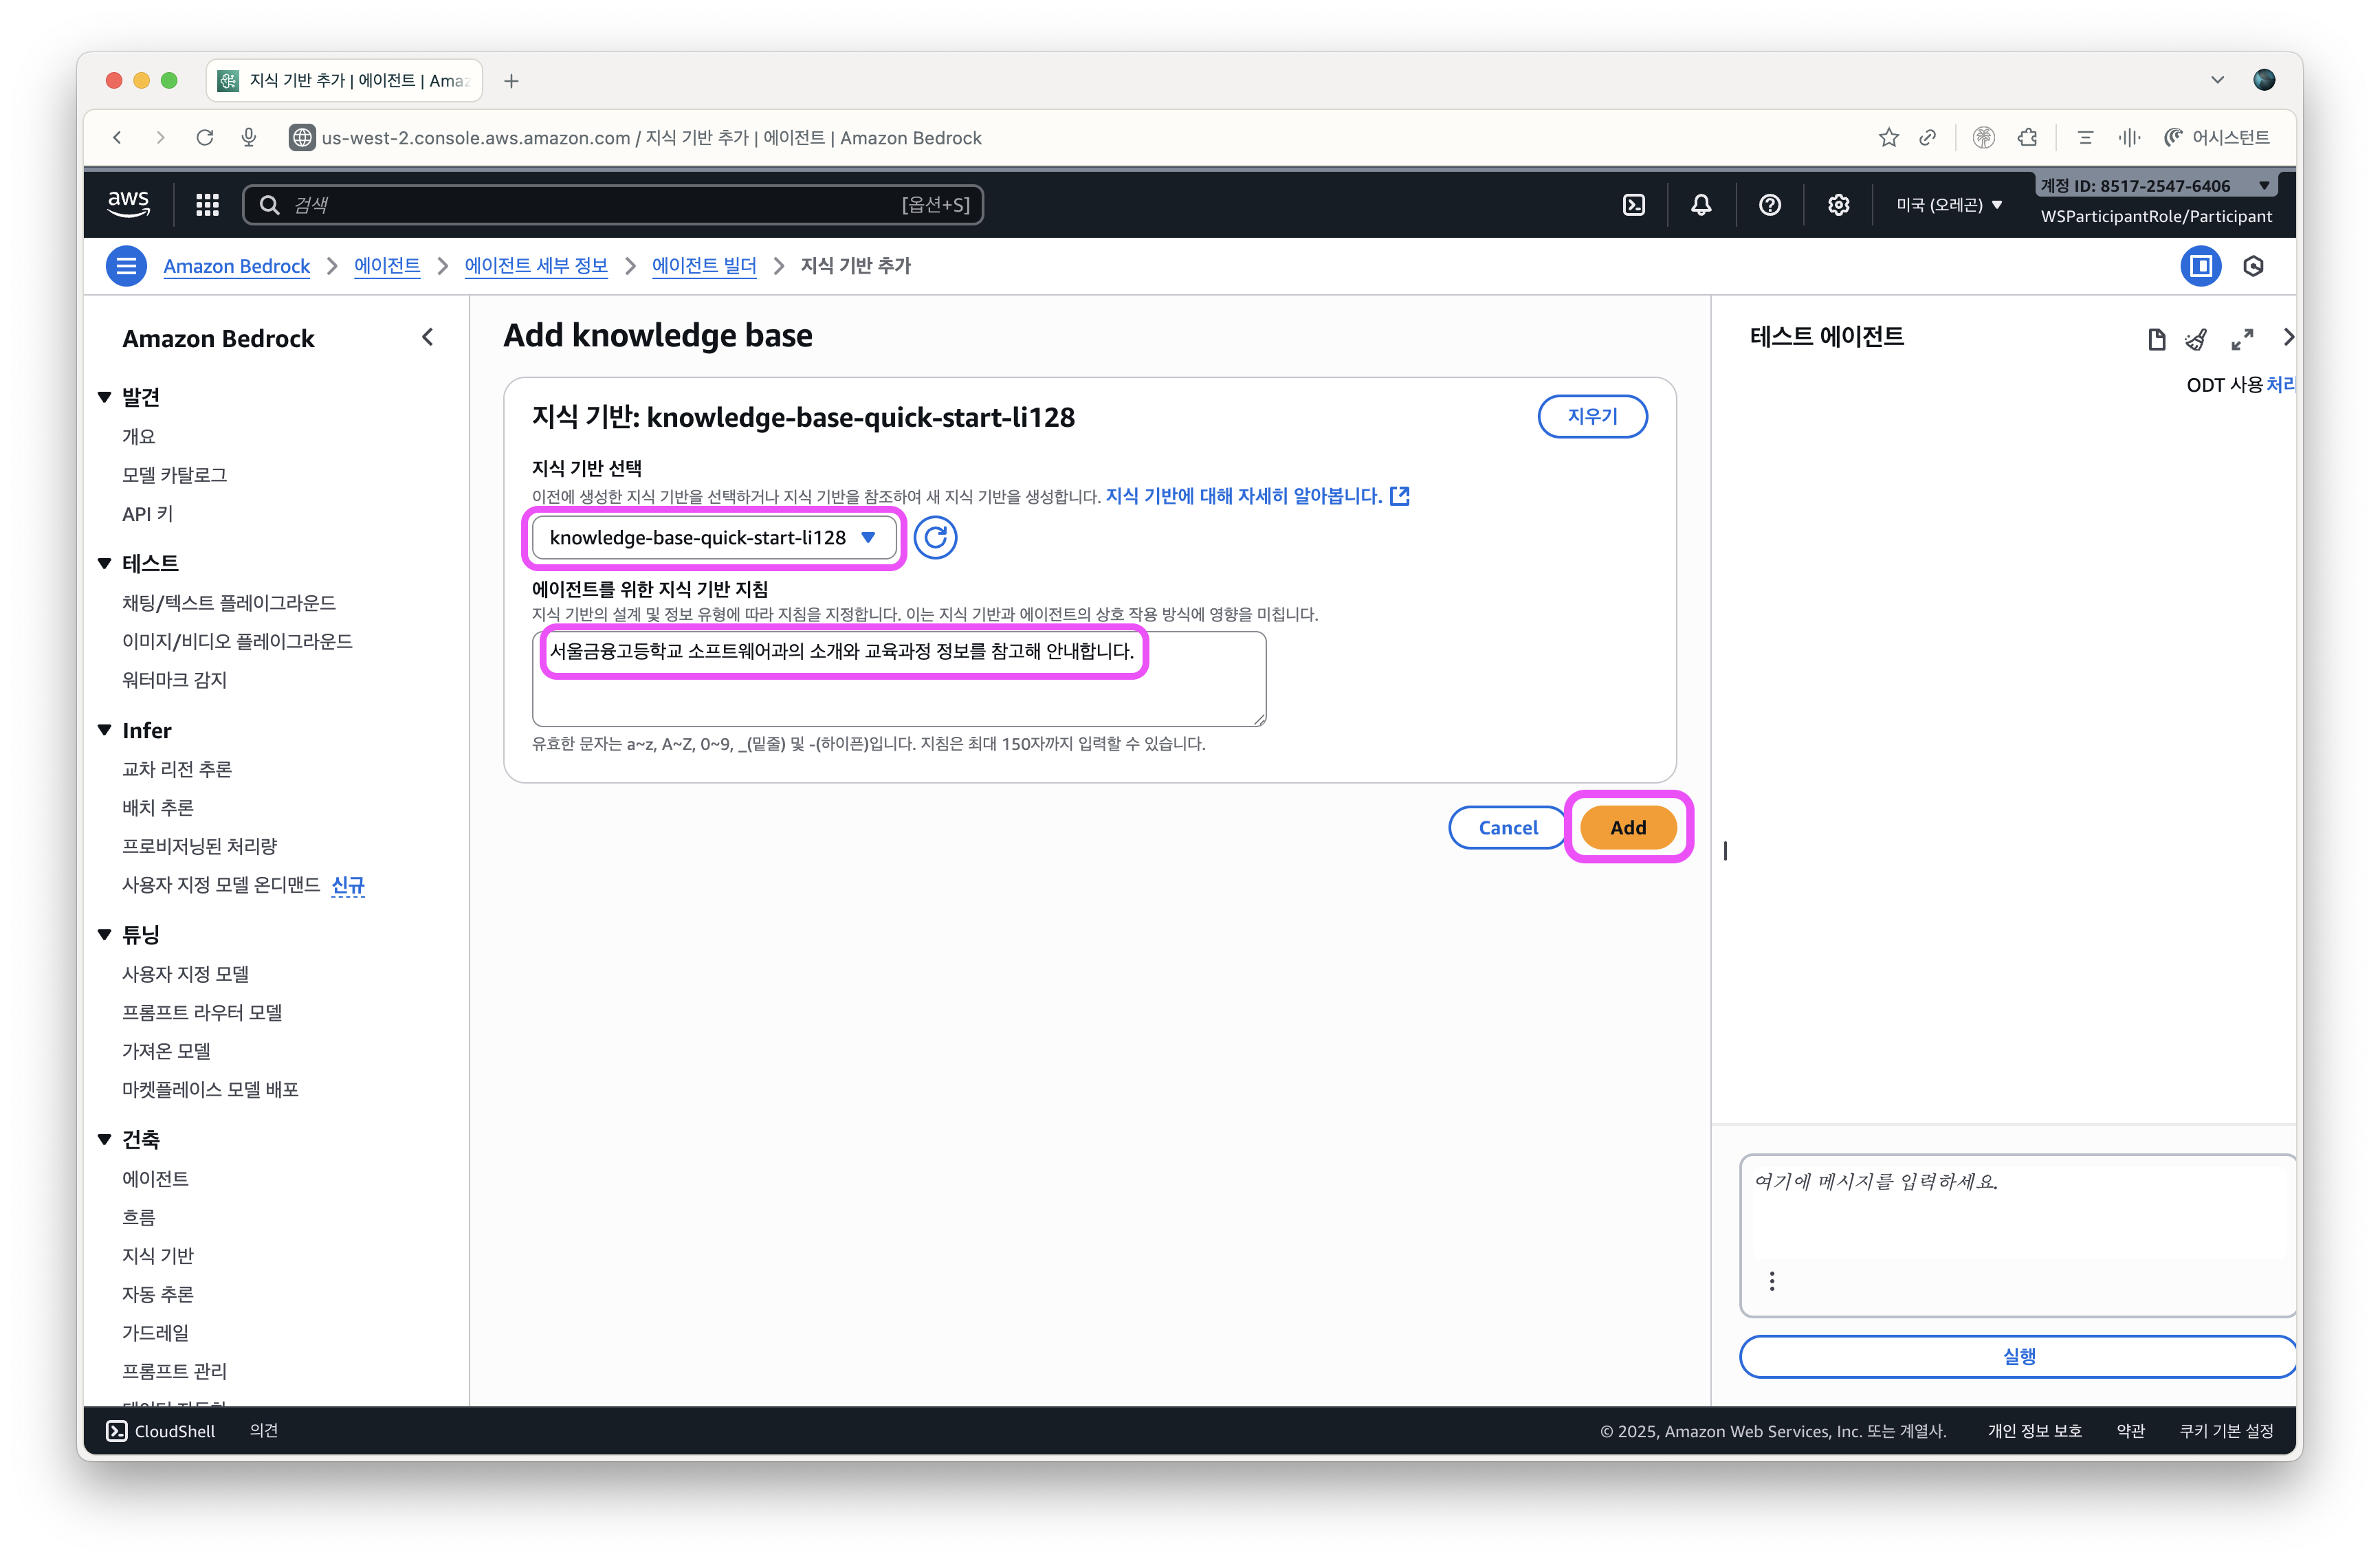Copy the page link with chain icon
This screenshot has width=2380, height=1563.
[1927, 138]
